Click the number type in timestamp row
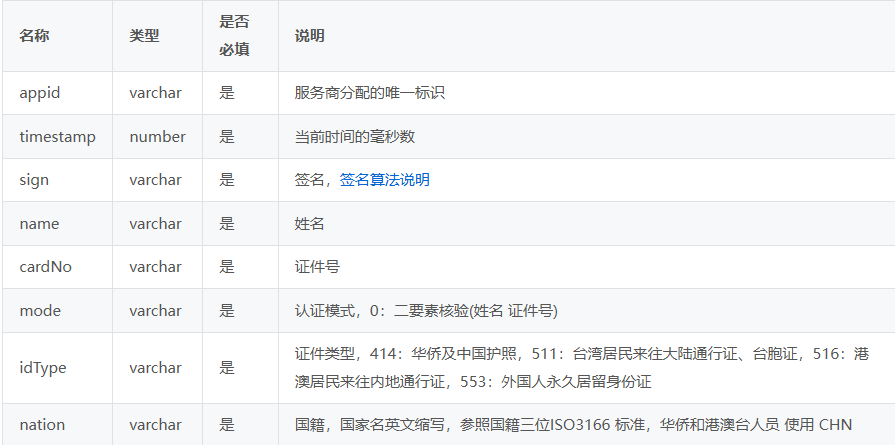The image size is (895, 445). pyautogui.click(x=157, y=137)
